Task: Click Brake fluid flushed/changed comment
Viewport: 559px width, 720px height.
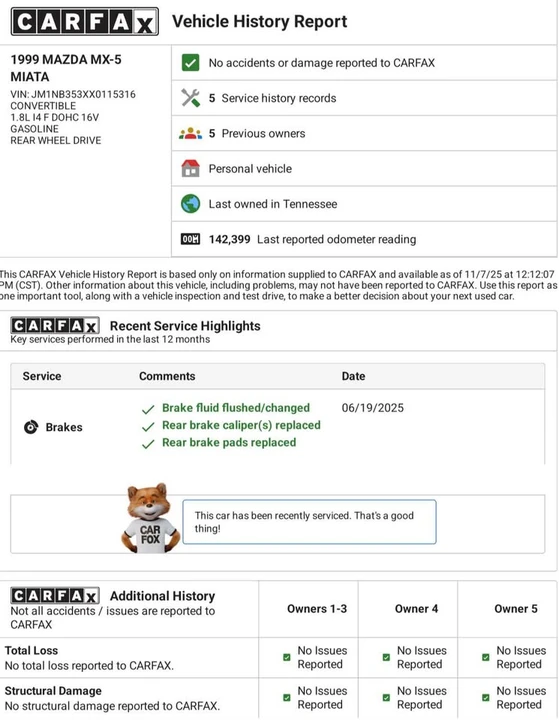Action: pyautogui.click(x=236, y=408)
